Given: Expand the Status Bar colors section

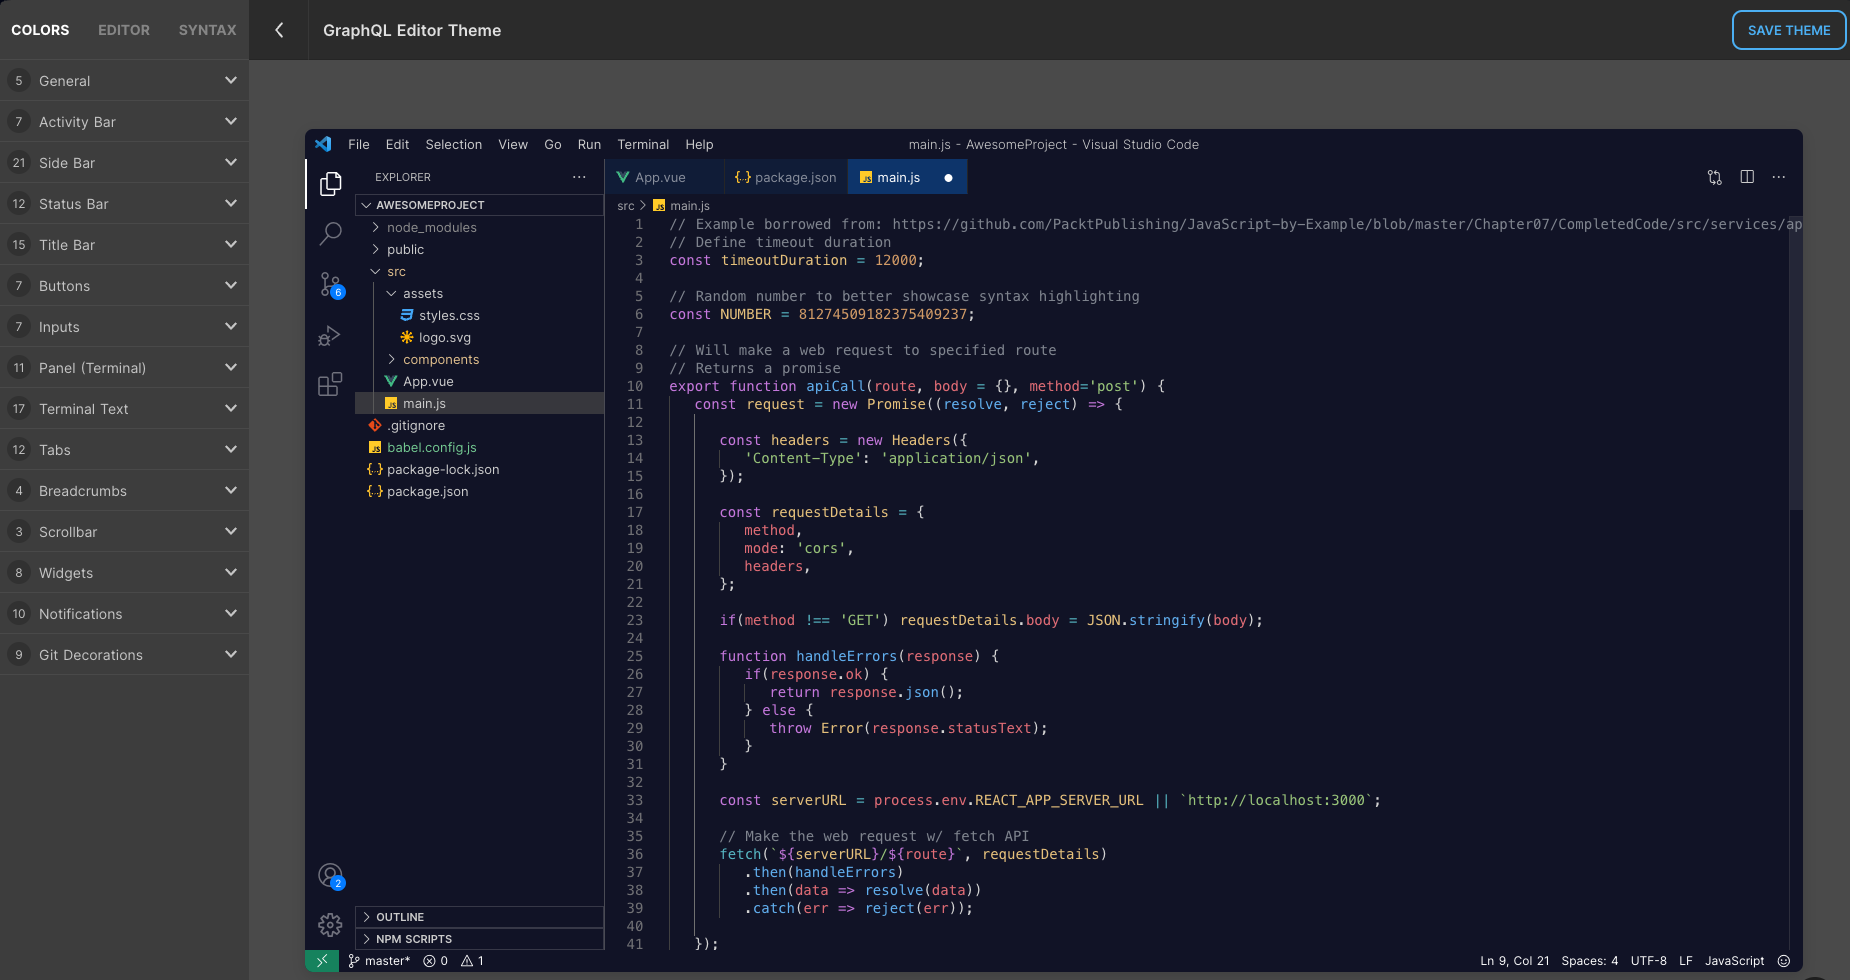Looking at the screenshot, I should (x=124, y=204).
